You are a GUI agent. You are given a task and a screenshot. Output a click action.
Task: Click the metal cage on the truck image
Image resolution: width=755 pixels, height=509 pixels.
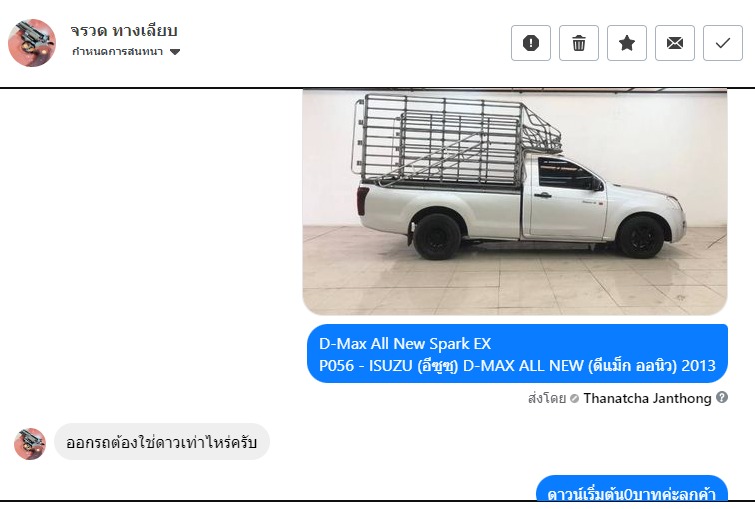tap(455, 140)
